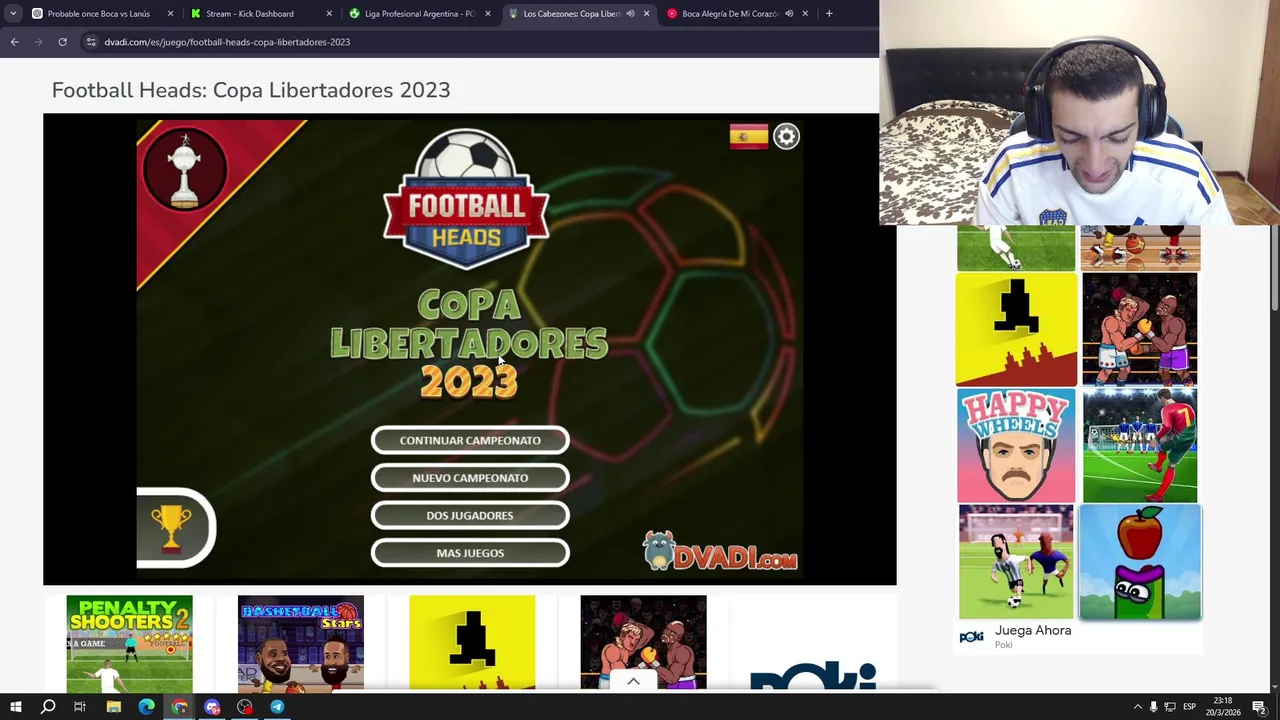Open the Windows Start menu

pyautogui.click(x=15, y=707)
